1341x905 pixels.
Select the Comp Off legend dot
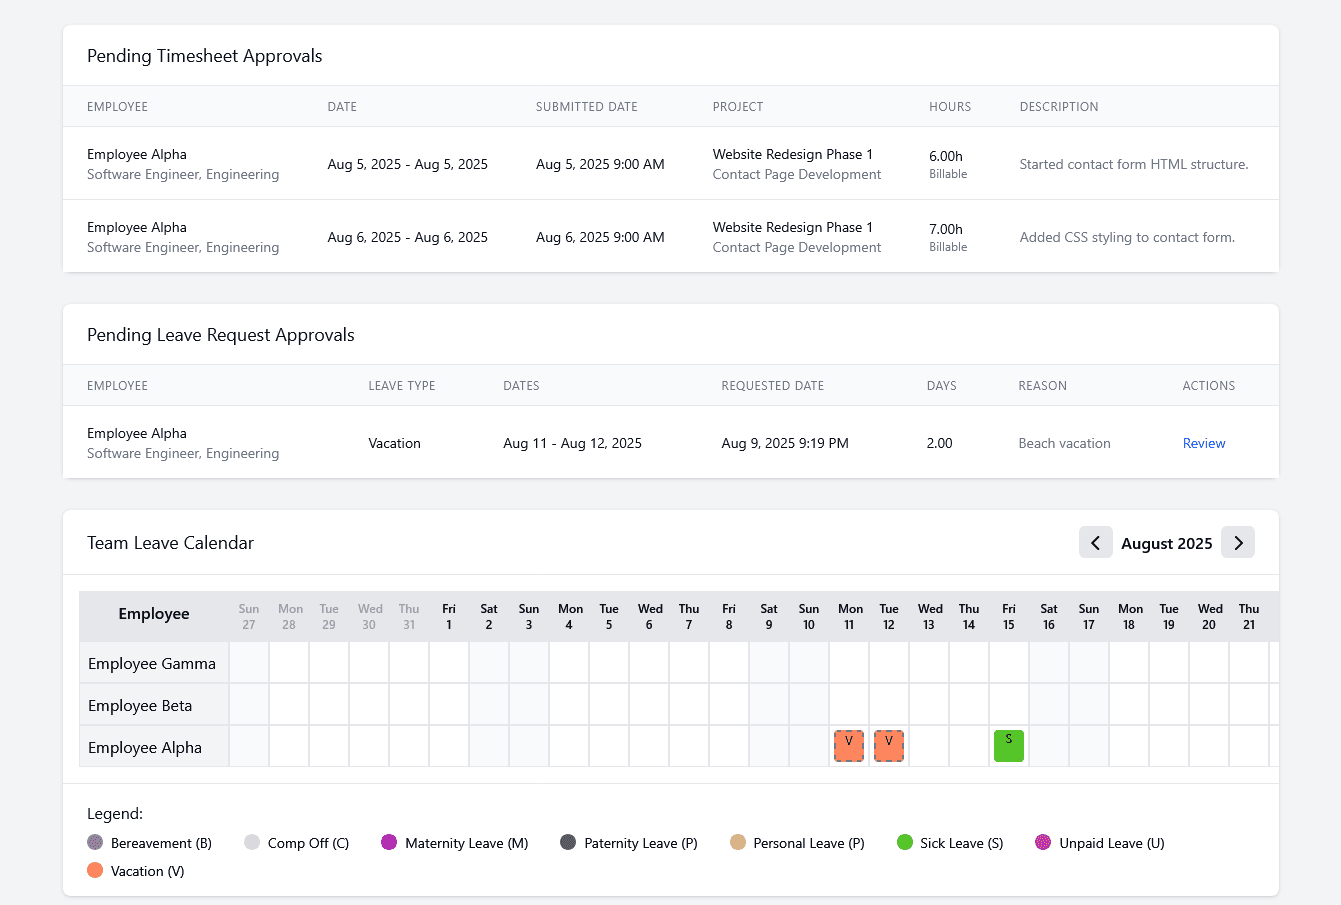tap(251, 843)
